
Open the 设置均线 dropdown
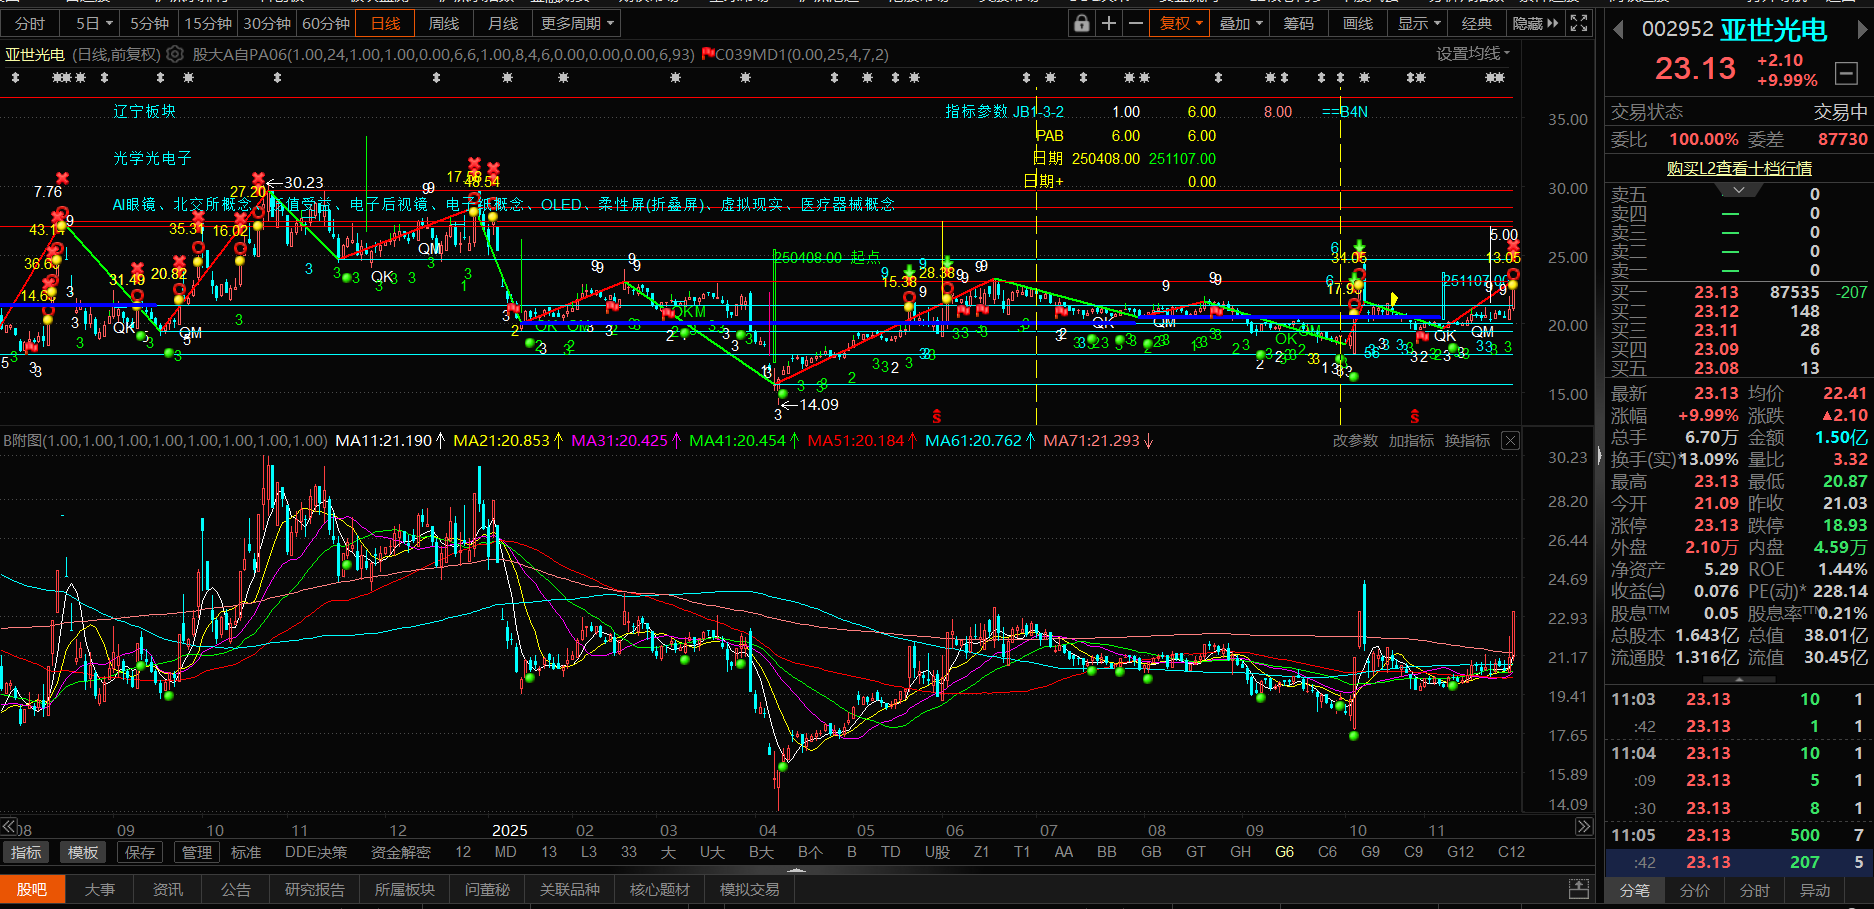(1473, 54)
